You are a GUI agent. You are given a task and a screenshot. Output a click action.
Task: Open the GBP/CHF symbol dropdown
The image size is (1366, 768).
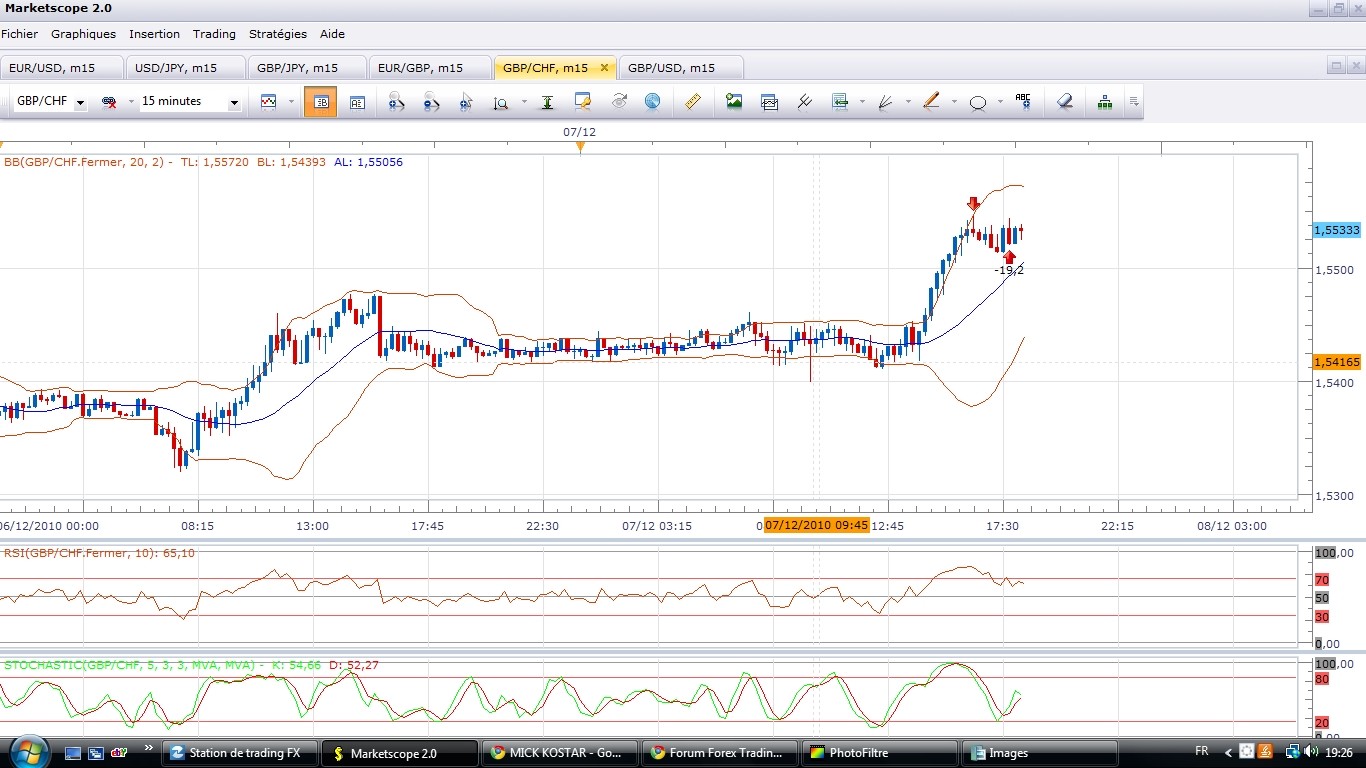point(80,103)
